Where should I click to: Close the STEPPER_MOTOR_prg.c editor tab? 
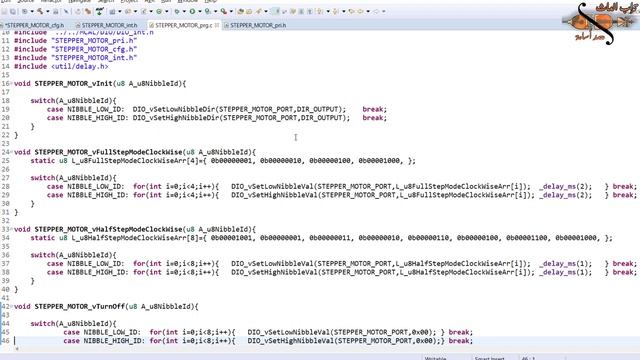[x=217, y=25]
